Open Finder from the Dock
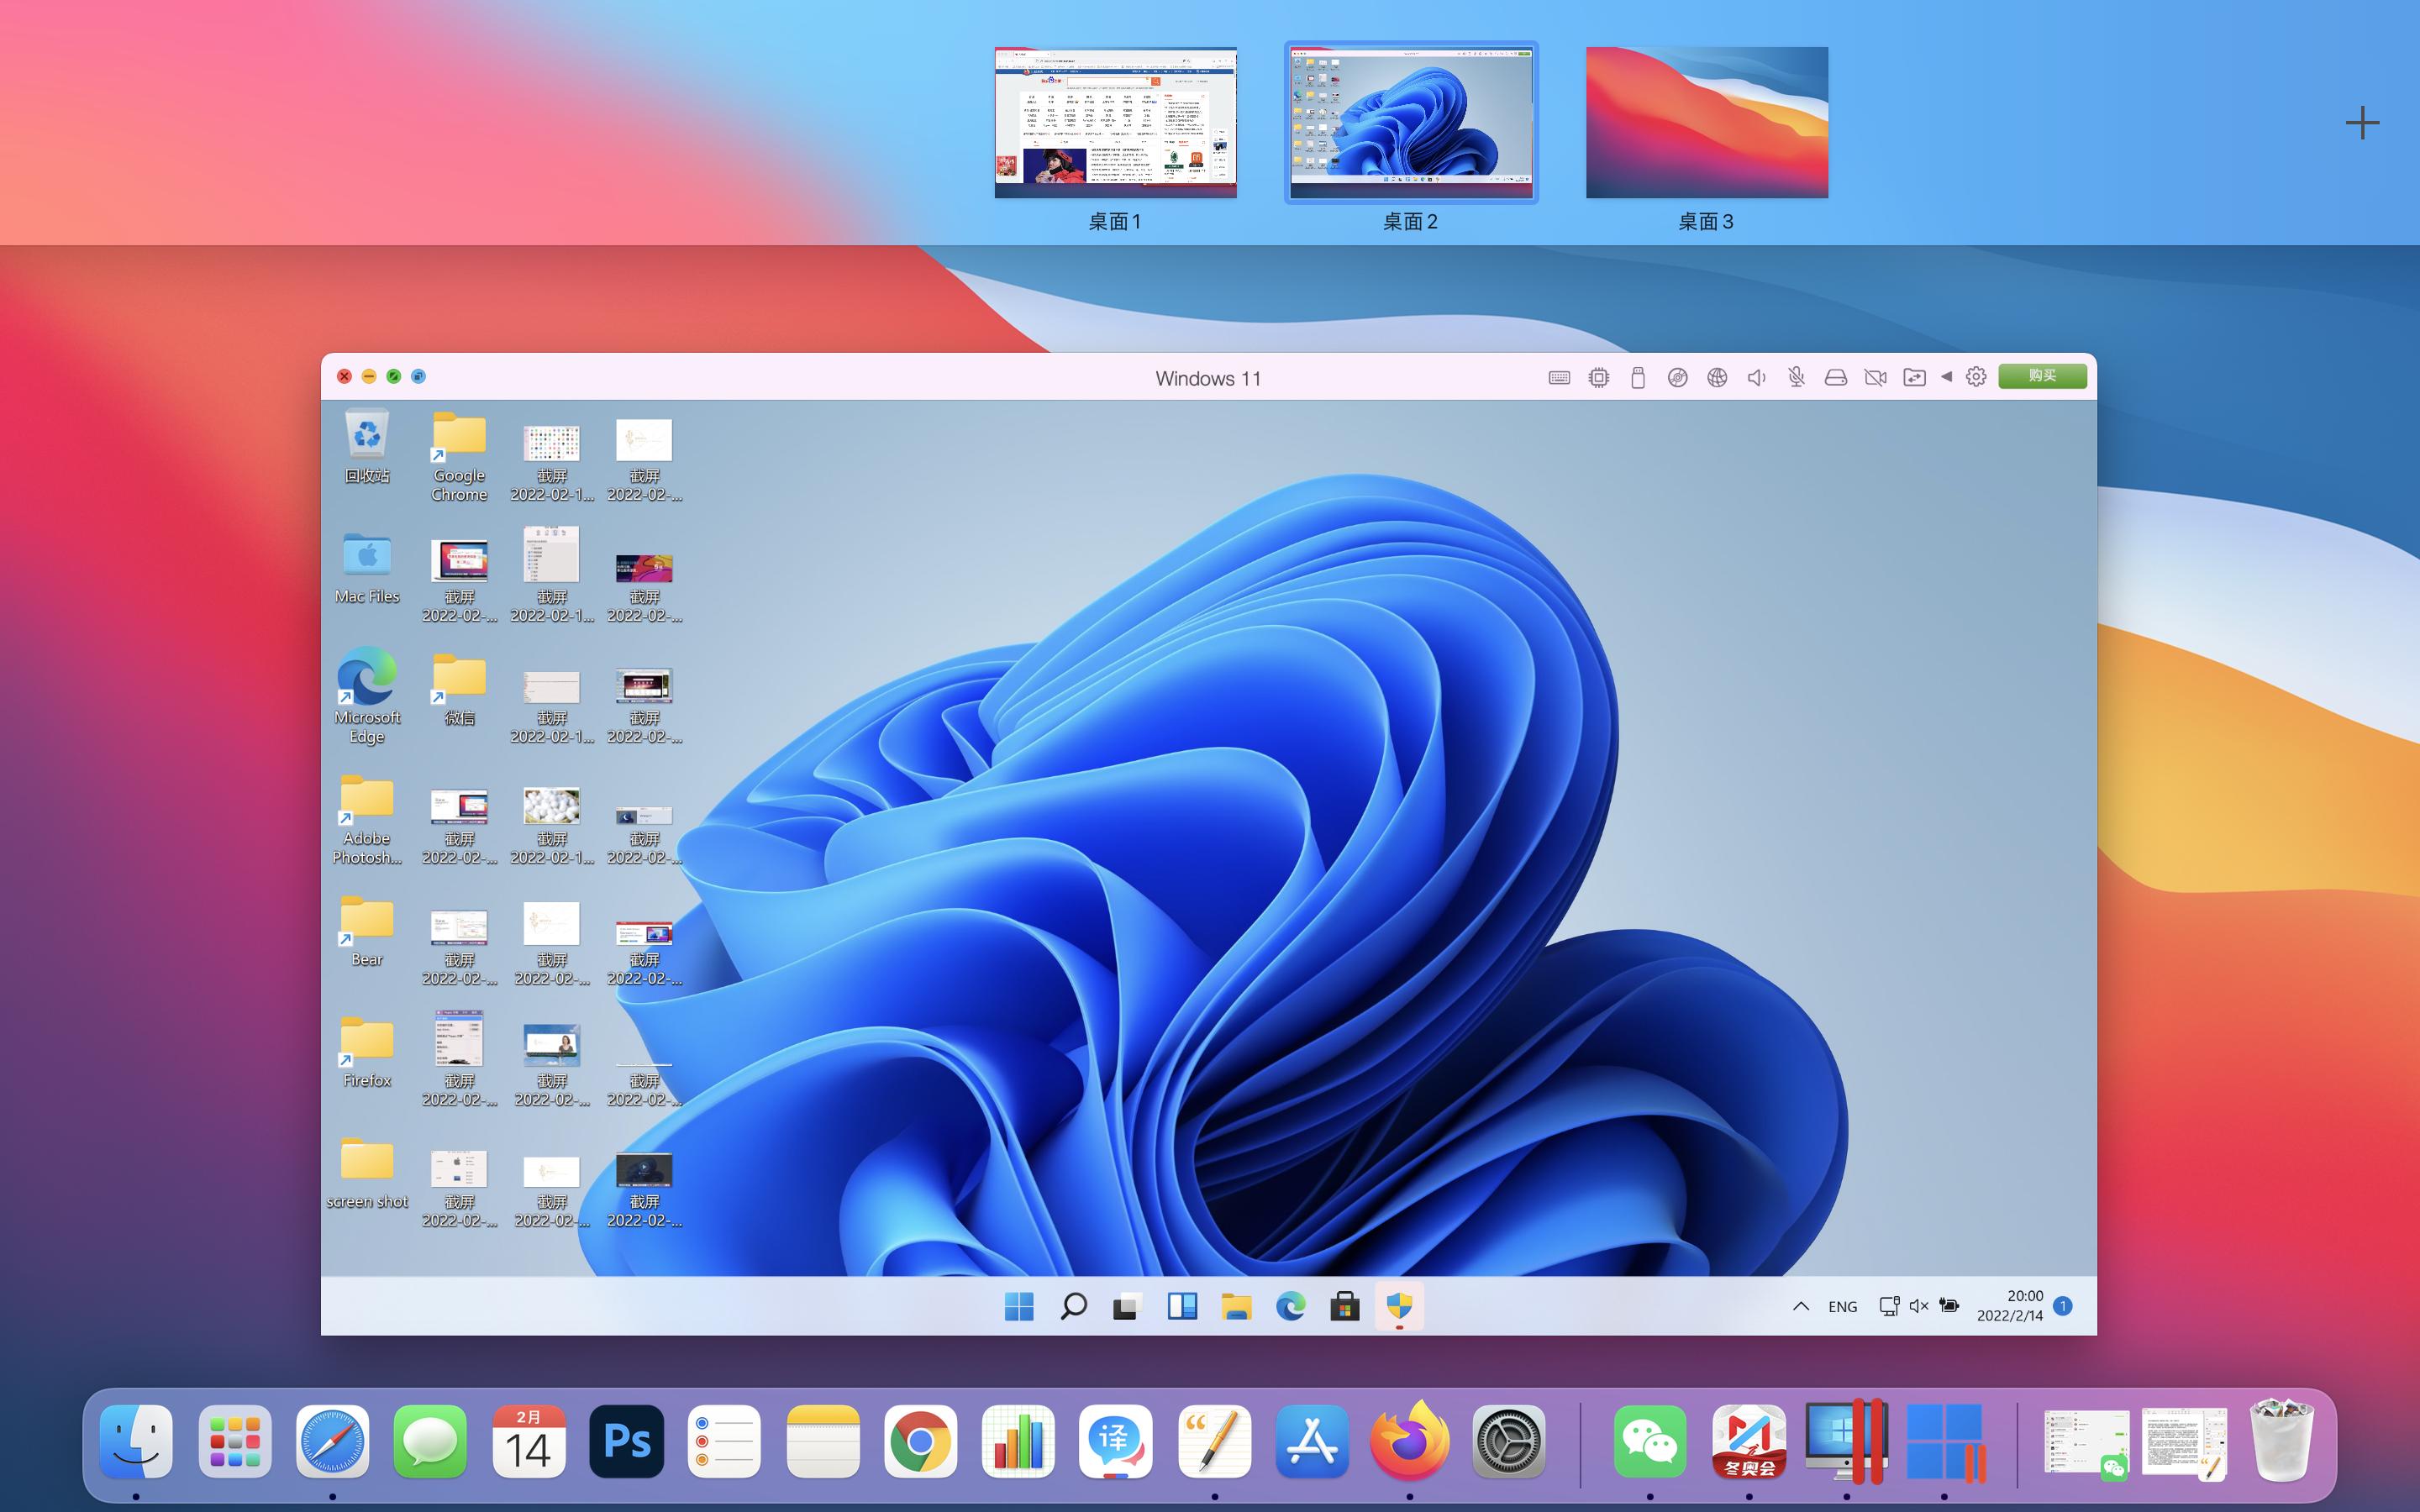 (136, 1441)
